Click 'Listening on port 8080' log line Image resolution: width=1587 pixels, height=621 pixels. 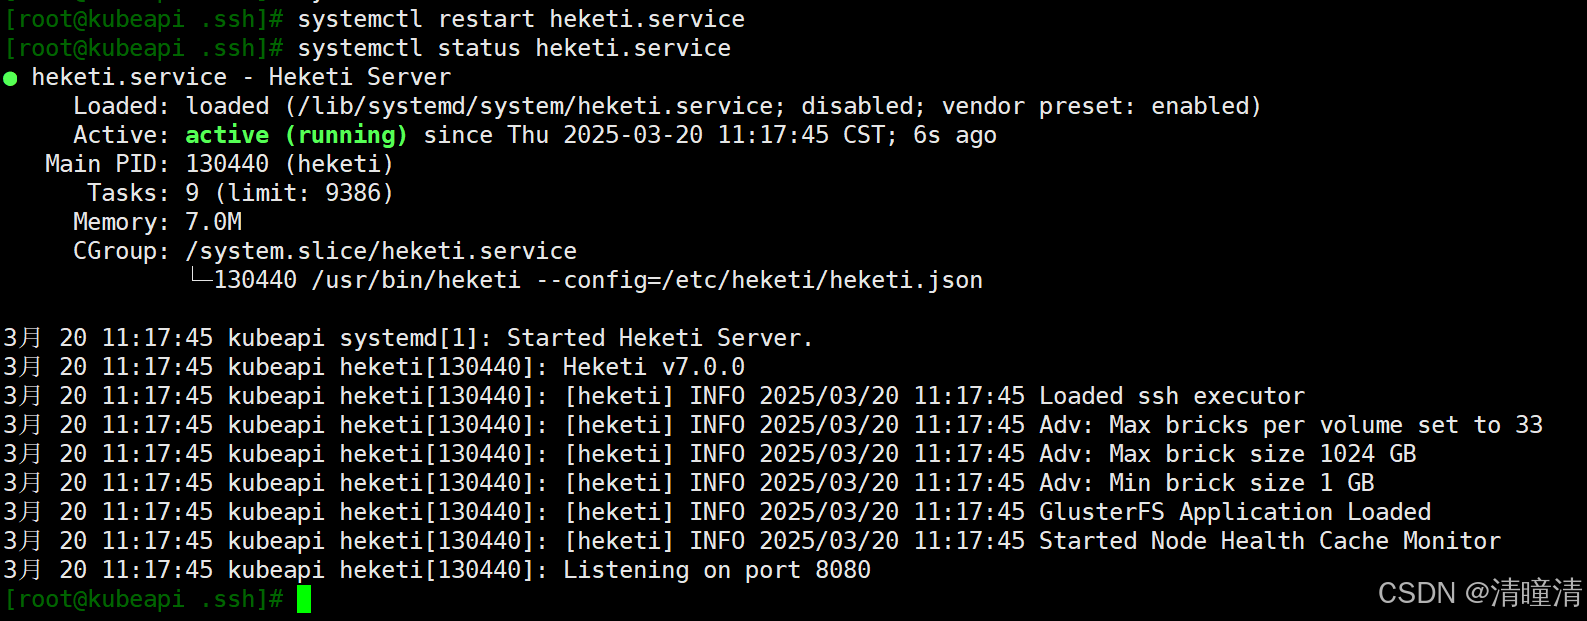point(717,570)
